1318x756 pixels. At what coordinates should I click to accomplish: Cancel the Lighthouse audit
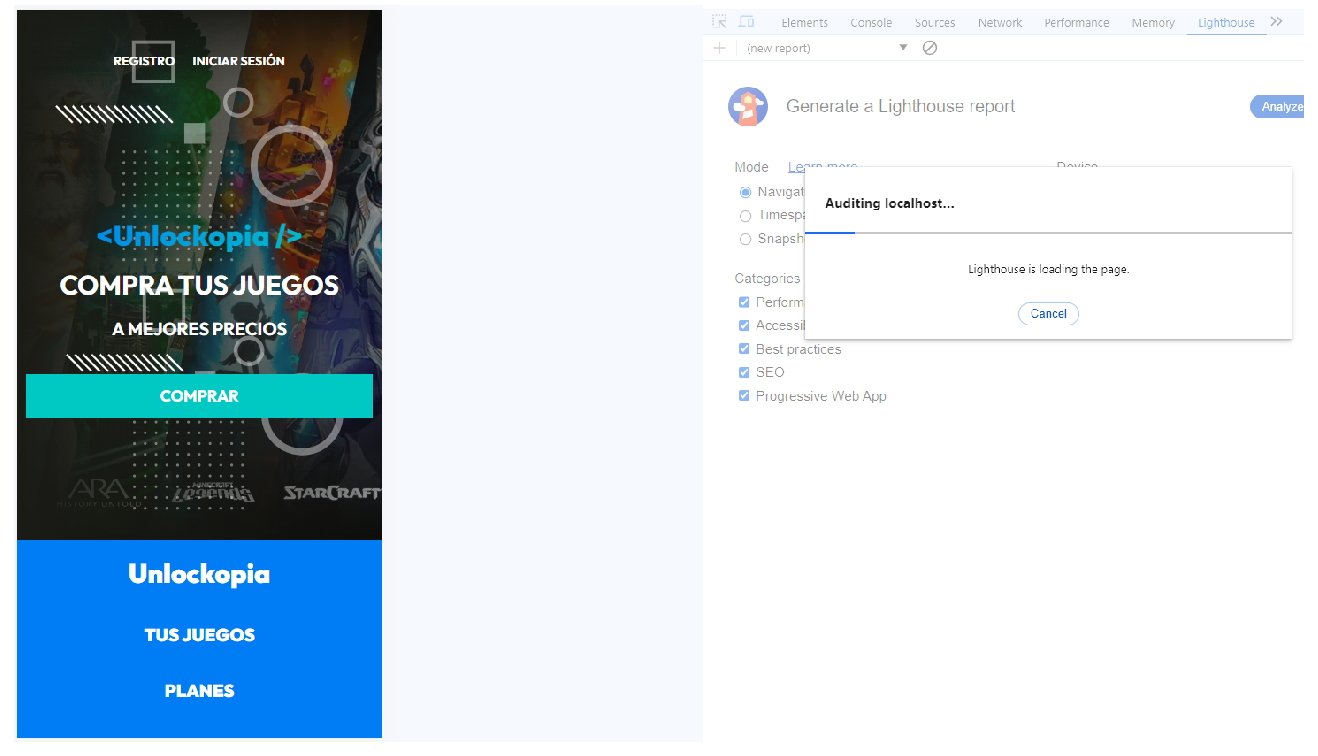point(1048,314)
